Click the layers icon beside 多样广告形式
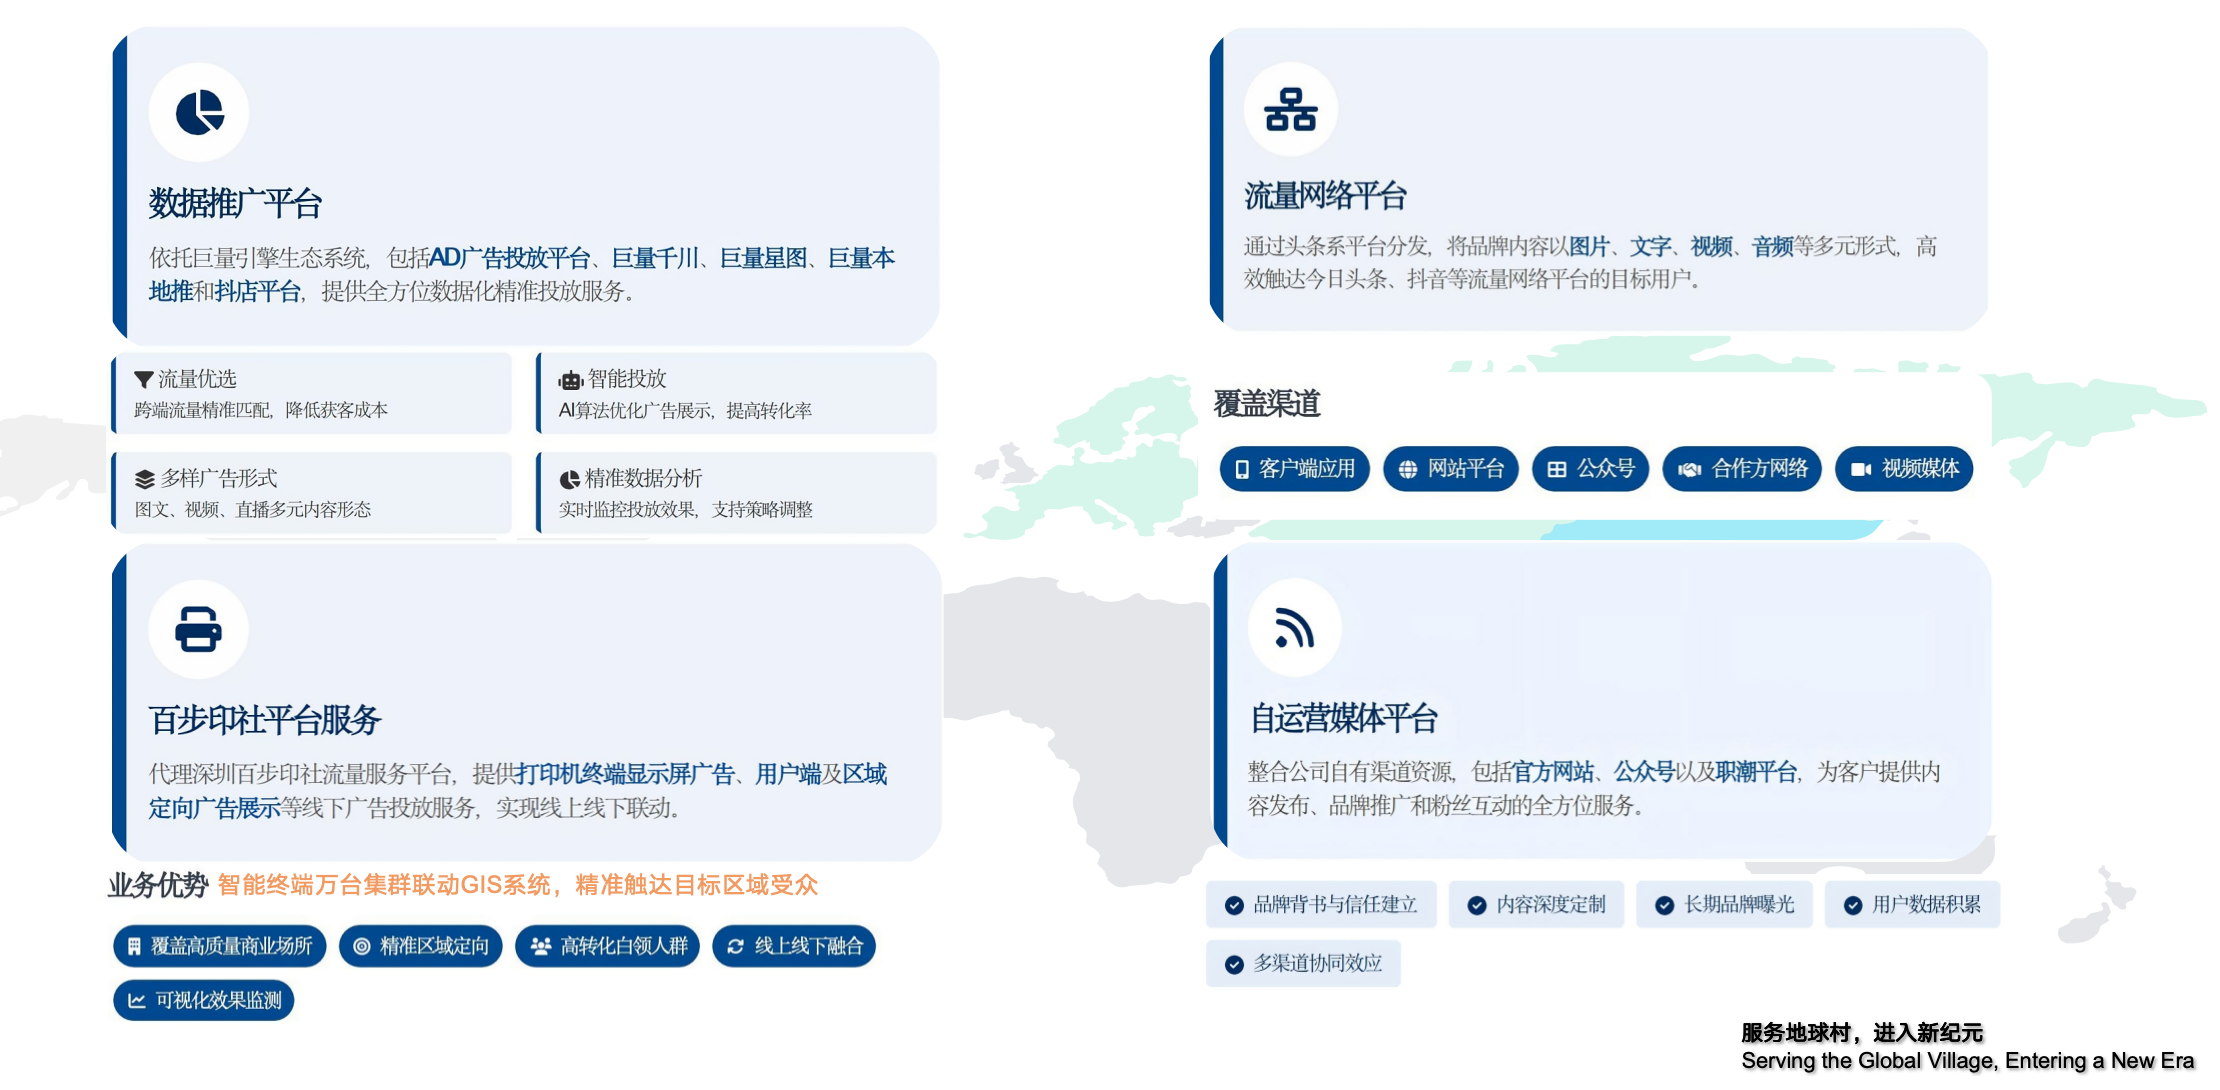 pyautogui.click(x=145, y=479)
